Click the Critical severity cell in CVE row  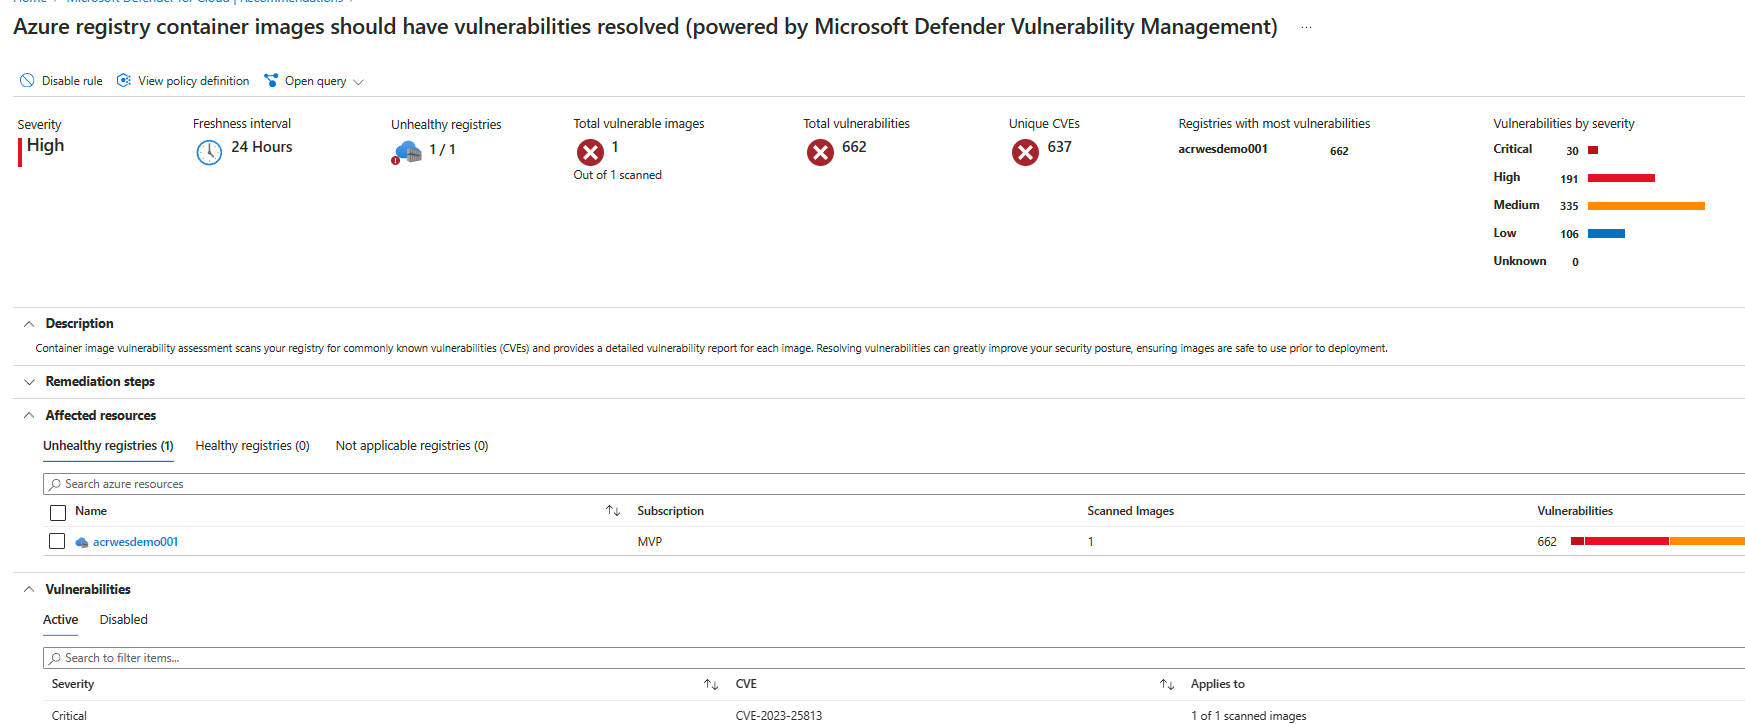click(x=69, y=716)
